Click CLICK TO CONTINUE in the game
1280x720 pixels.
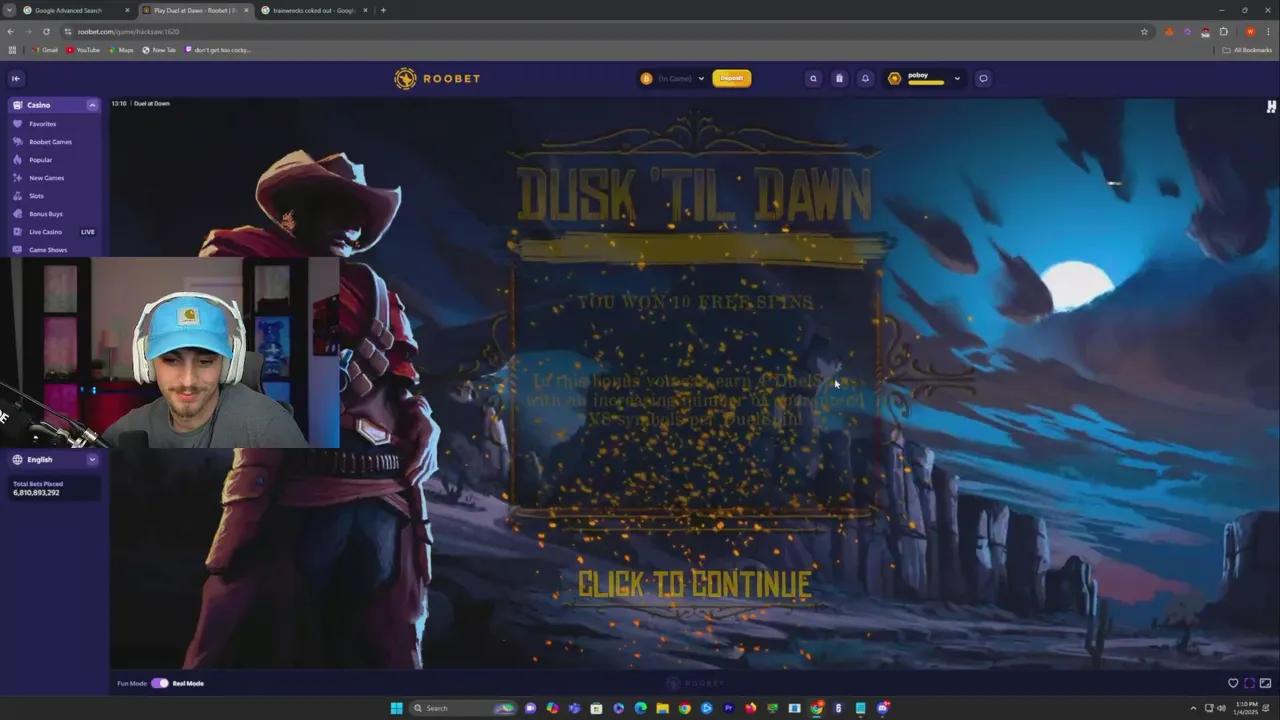click(x=694, y=585)
